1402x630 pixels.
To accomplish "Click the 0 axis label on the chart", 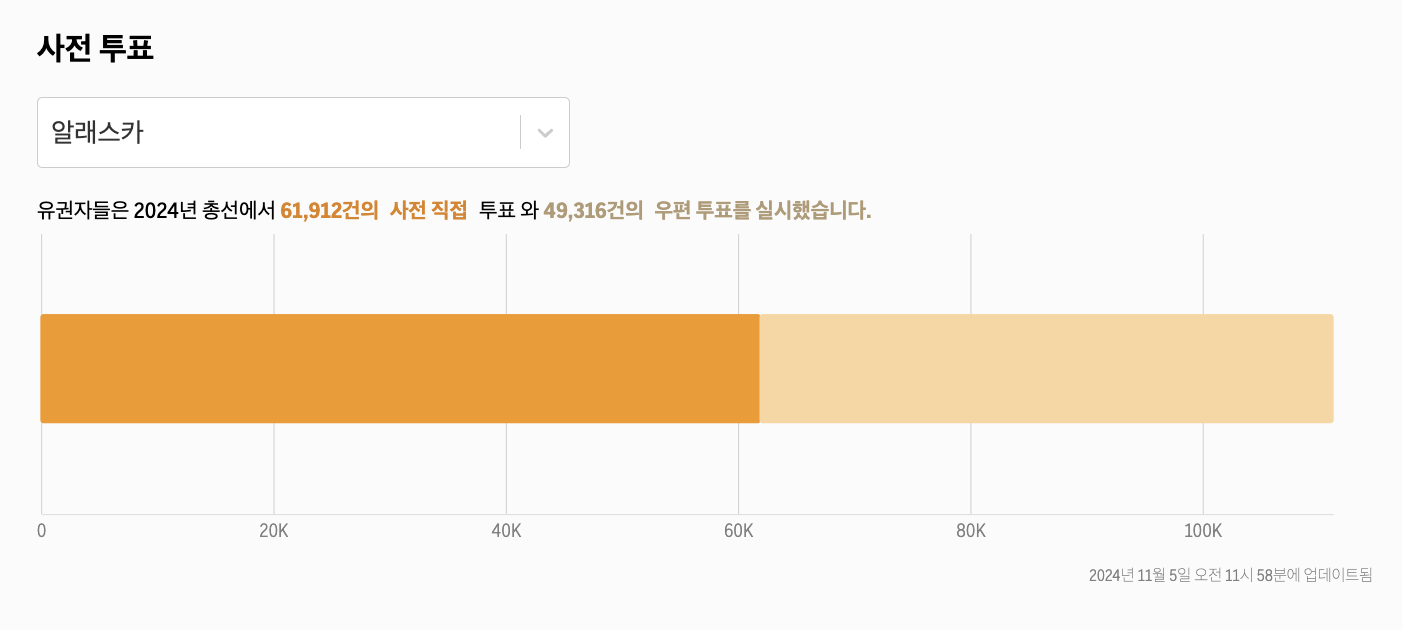I will (41, 531).
